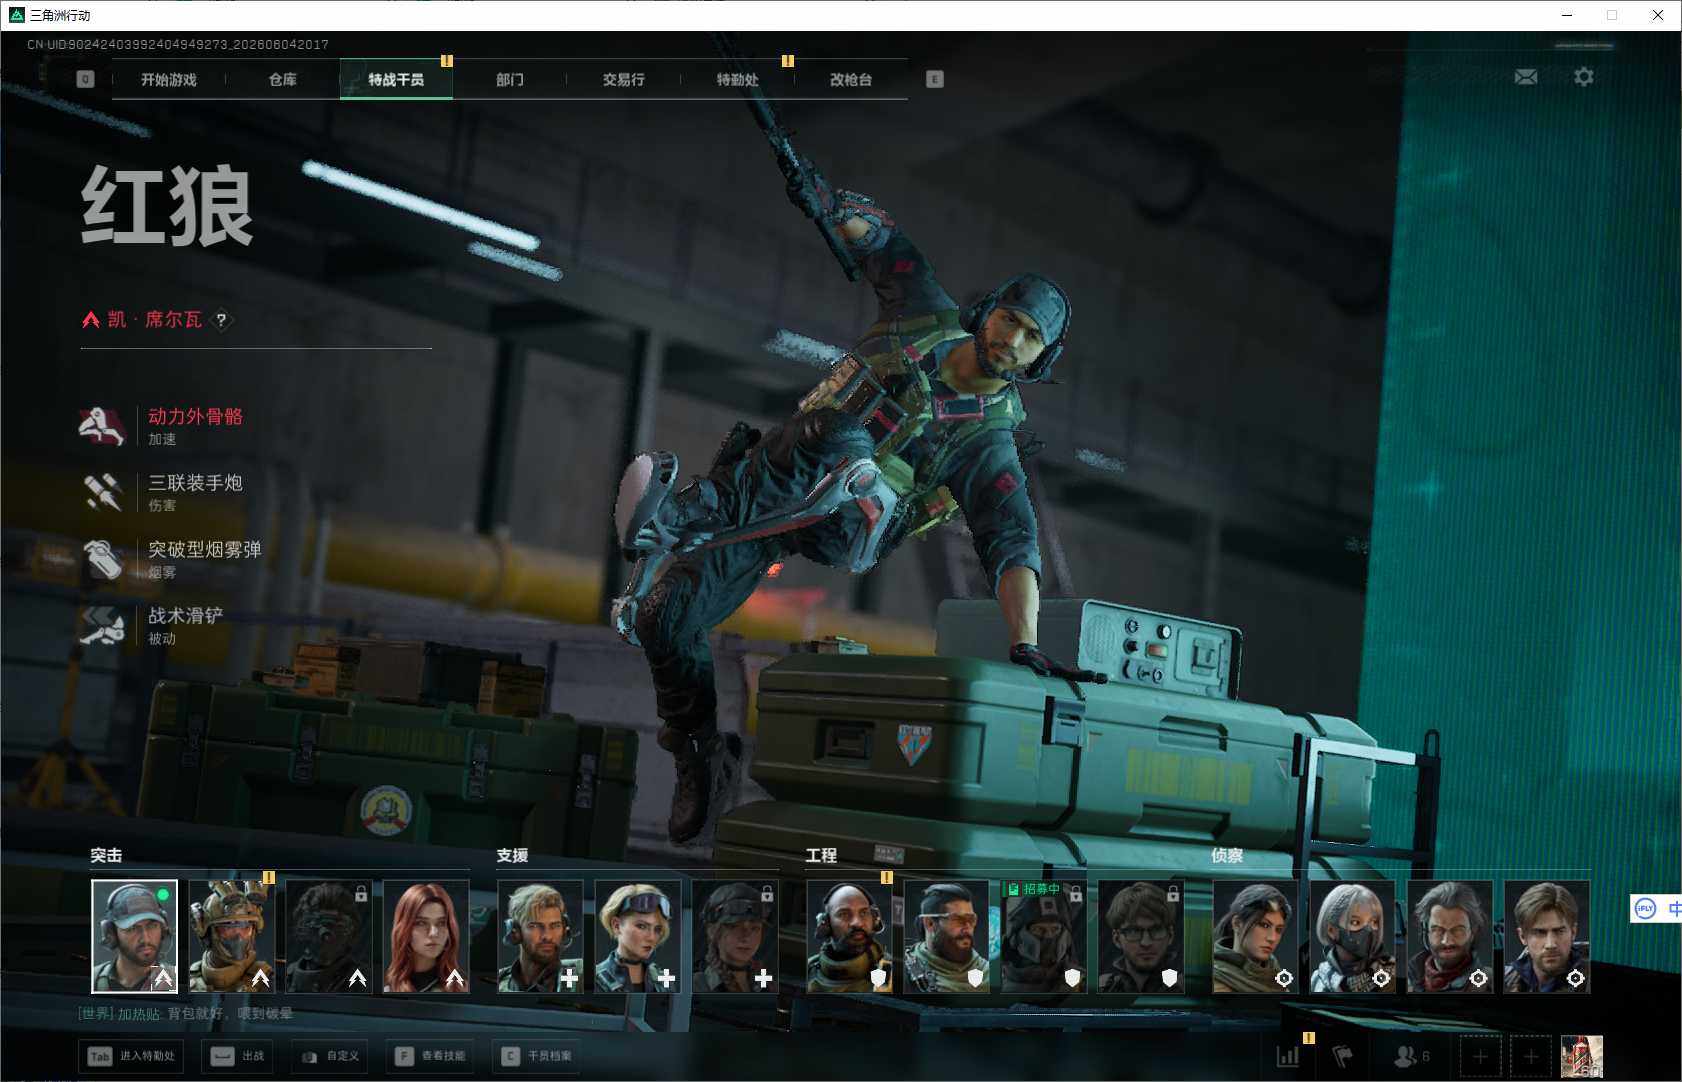
Task: Click the 三角洲行动 app icon in title bar
Action: tap(16, 15)
